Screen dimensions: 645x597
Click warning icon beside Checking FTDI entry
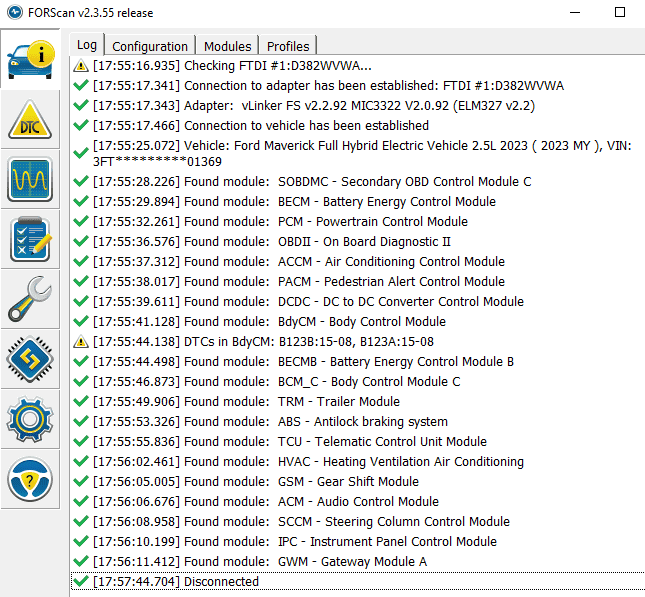pos(81,65)
